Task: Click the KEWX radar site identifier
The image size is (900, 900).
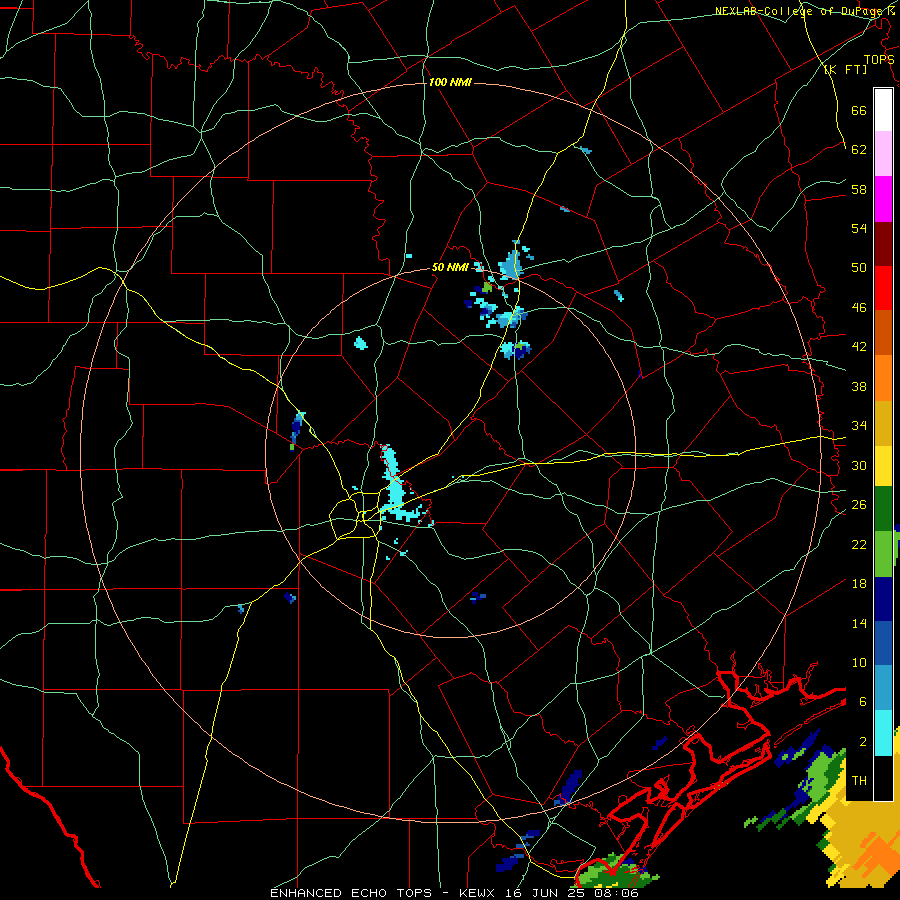Action: pos(479,893)
